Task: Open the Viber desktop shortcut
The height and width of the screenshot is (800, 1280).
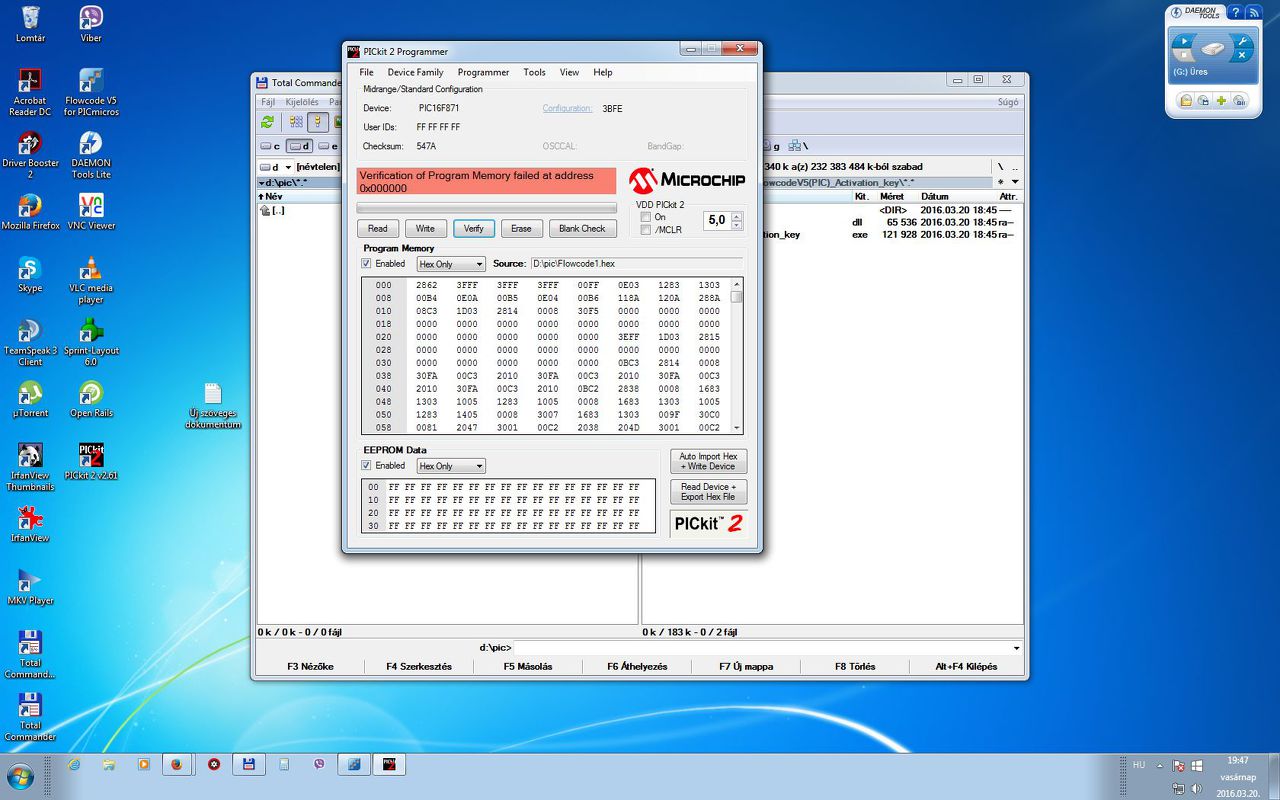Action: (91, 24)
